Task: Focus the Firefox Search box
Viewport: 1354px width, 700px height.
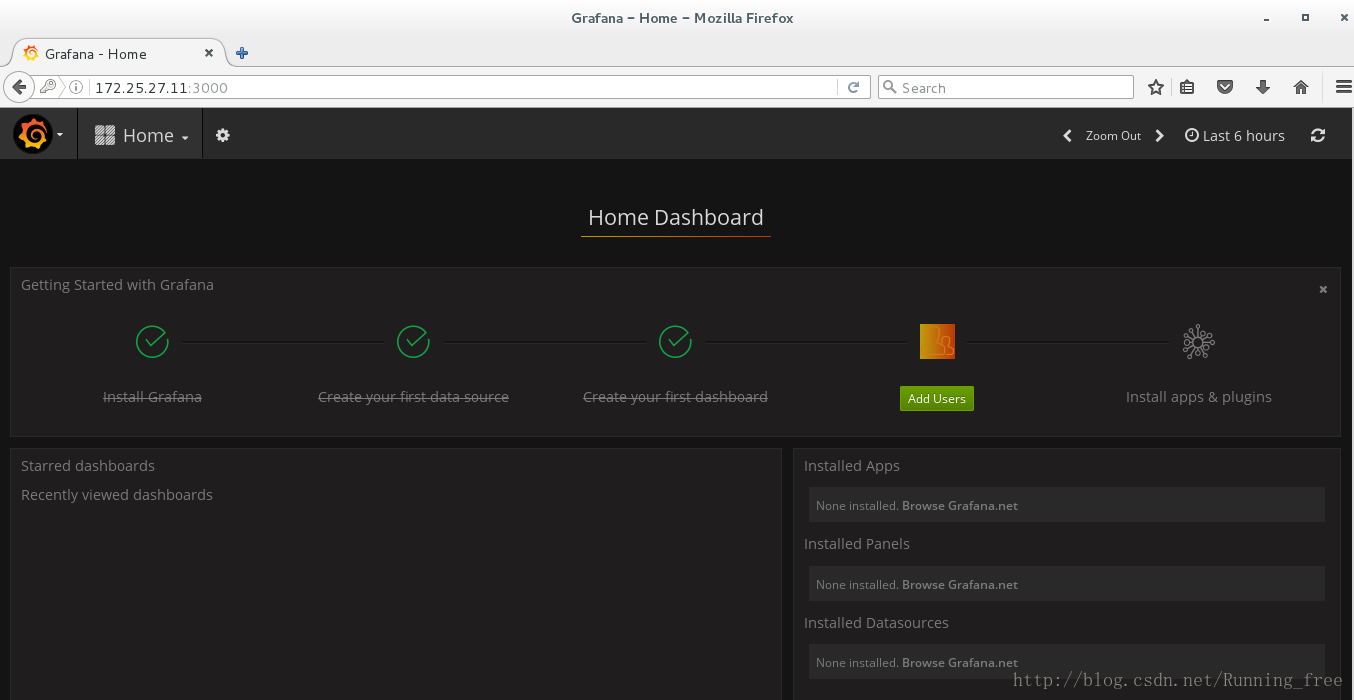Action: (x=1005, y=87)
